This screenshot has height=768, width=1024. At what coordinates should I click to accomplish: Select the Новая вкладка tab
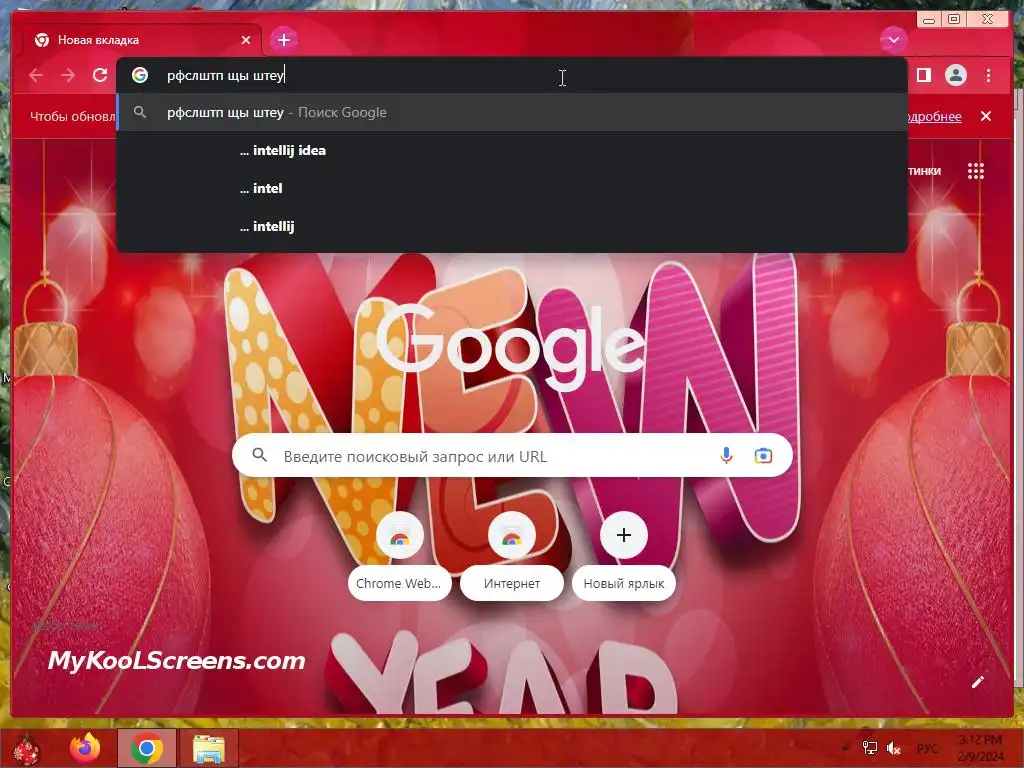142,40
